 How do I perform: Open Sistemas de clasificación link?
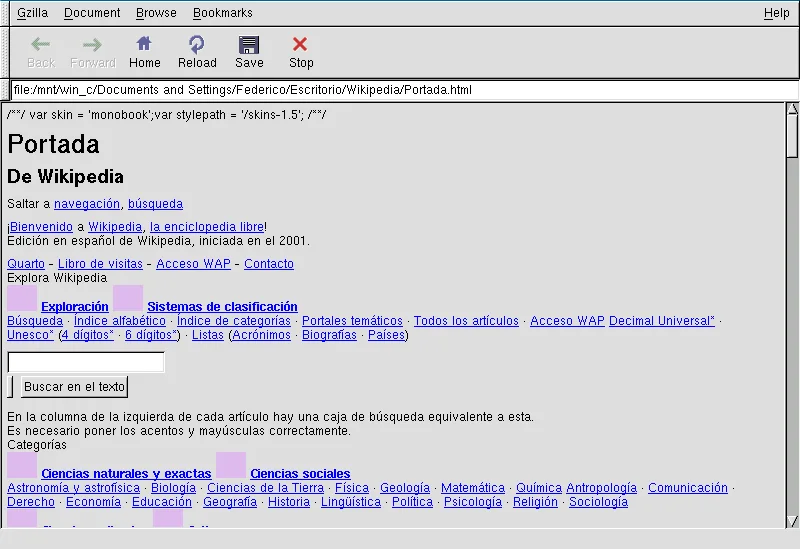[x=222, y=307]
